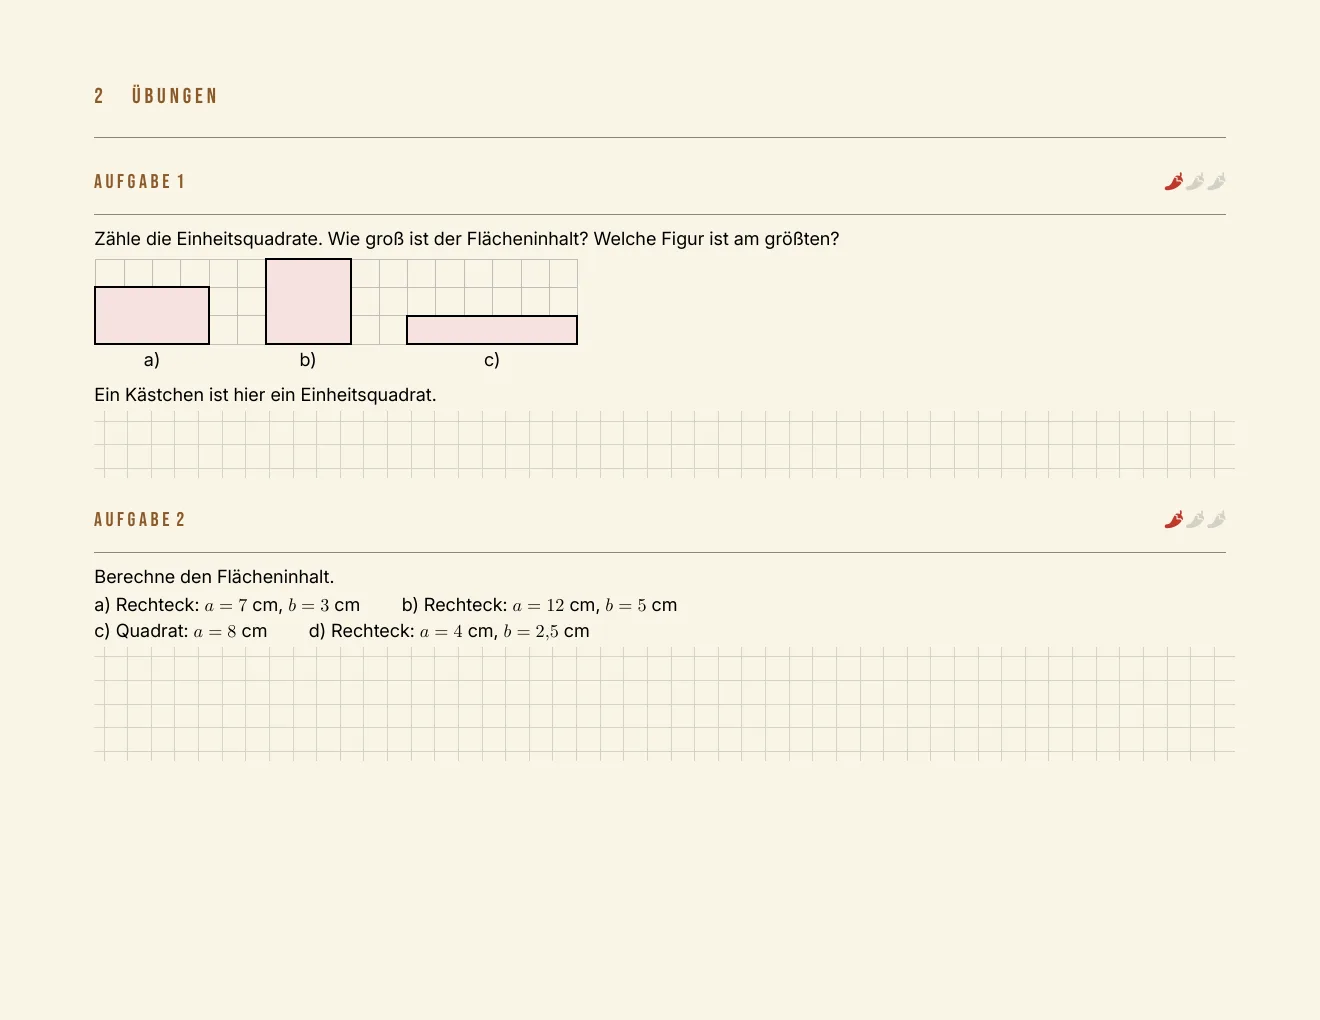Click the answer grid below Aufgabe 1
Viewport: 1320px width, 1020px height.
(665, 443)
